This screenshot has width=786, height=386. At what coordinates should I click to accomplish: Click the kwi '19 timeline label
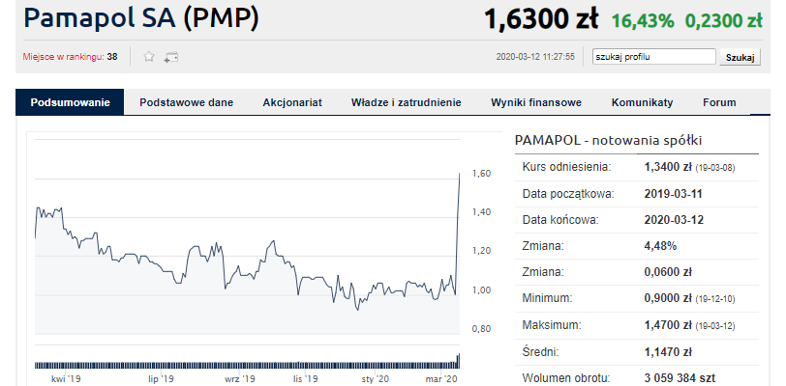click(x=66, y=378)
